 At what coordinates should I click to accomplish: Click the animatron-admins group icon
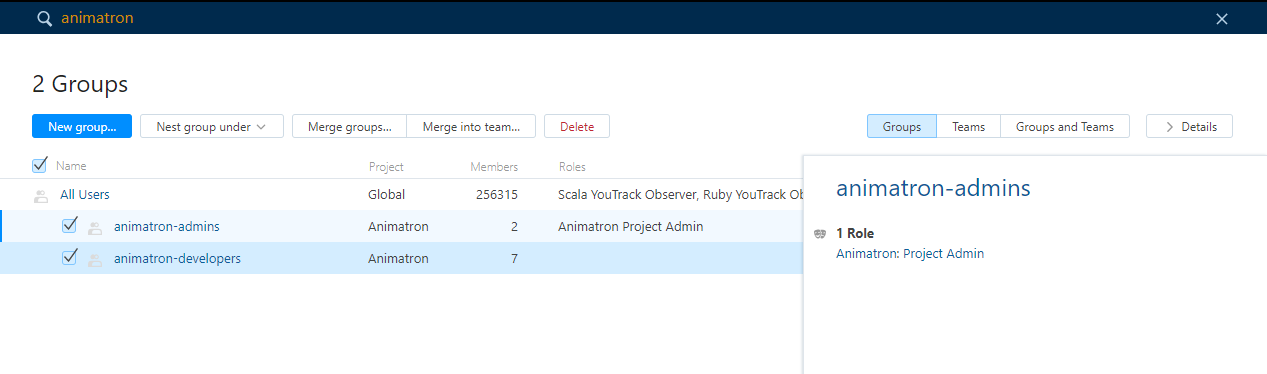[95, 228]
